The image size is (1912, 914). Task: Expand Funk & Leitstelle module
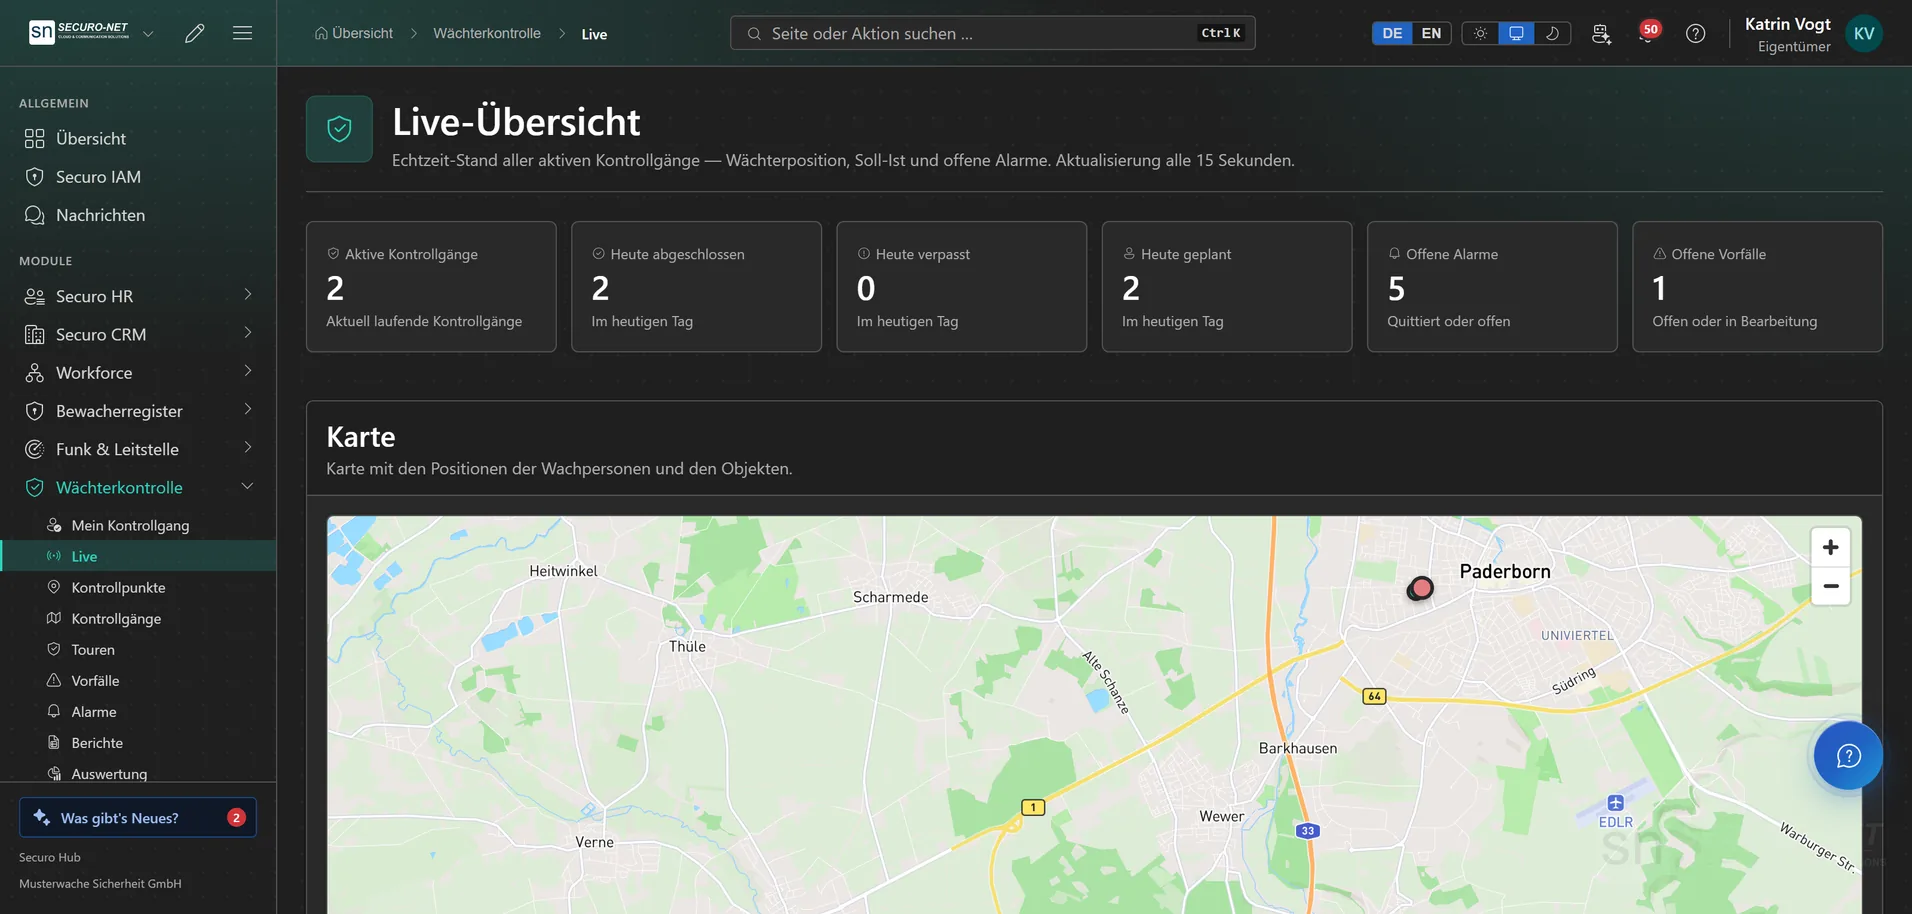(x=138, y=449)
